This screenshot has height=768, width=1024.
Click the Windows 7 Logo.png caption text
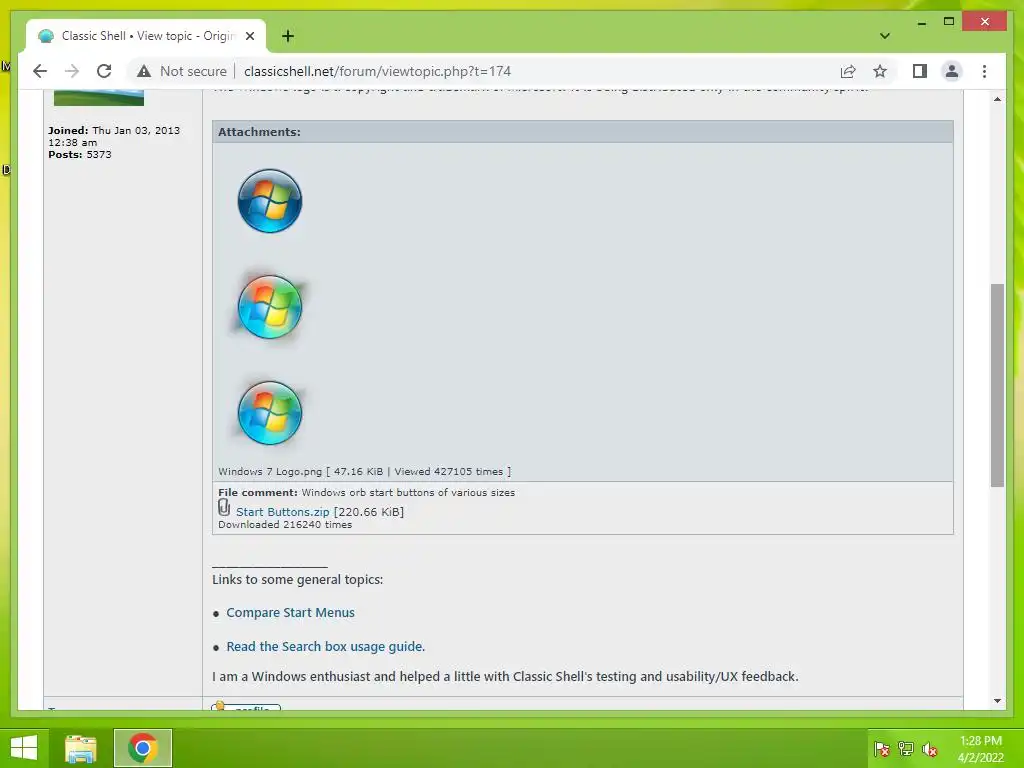click(x=364, y=472)
